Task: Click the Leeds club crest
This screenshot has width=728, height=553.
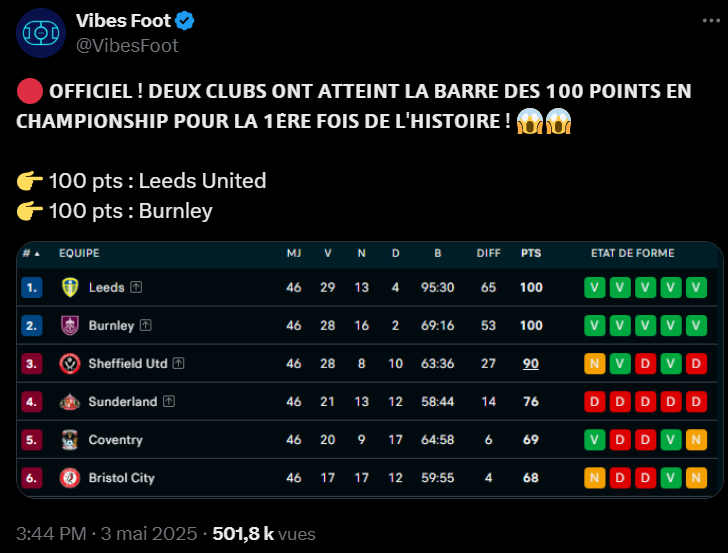Action: click(70, 287)
